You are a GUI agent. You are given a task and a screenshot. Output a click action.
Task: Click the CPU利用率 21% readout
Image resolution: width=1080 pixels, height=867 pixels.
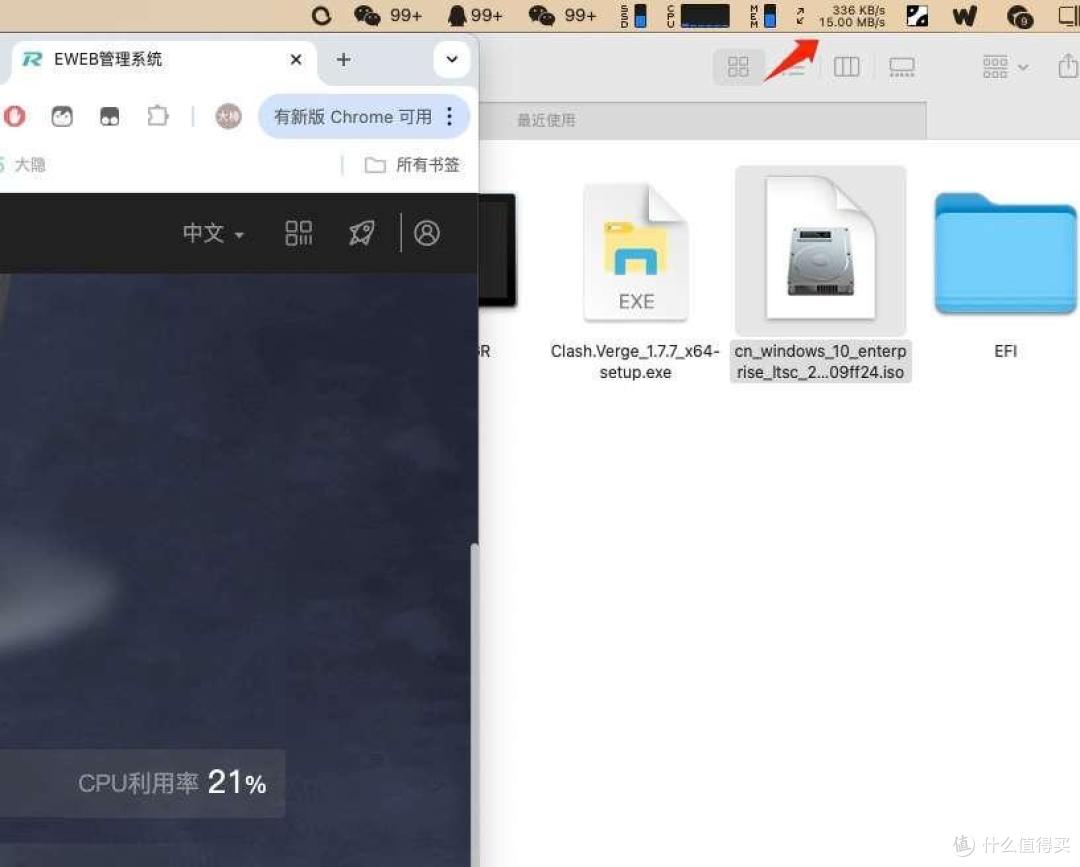pyautogui.click(x=172, y=783)
